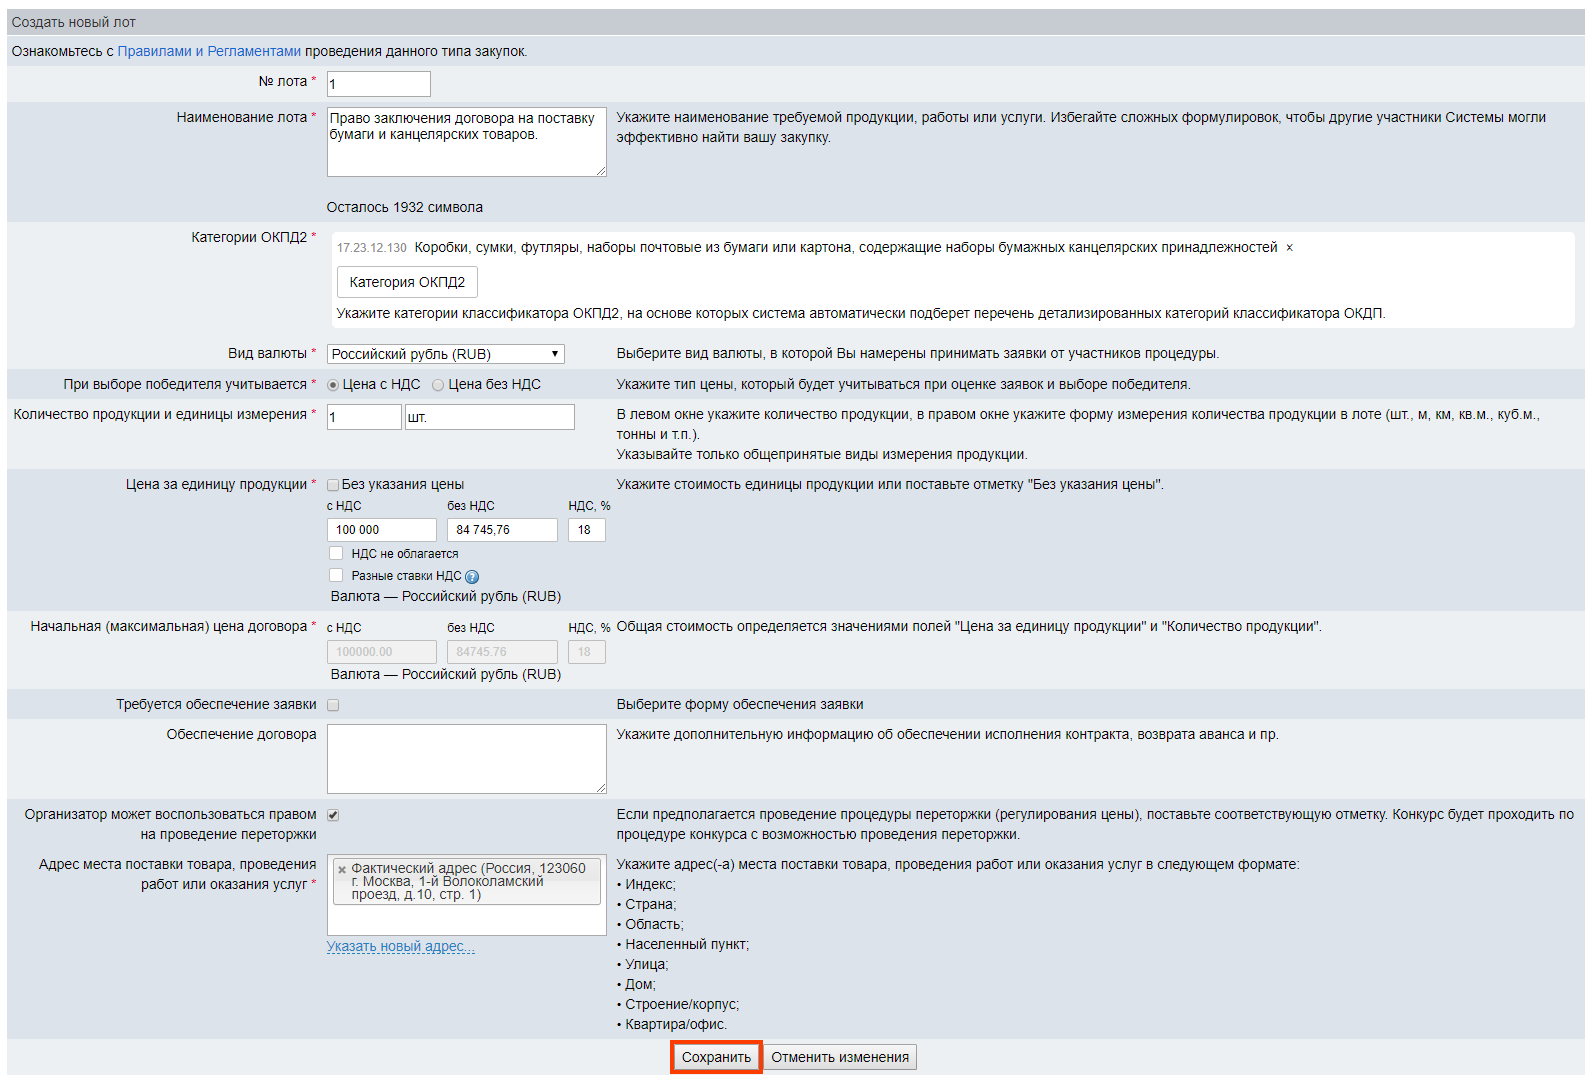Click Отменить изменения button
Screen dimensions: 1593x1082
[840, 1057]
